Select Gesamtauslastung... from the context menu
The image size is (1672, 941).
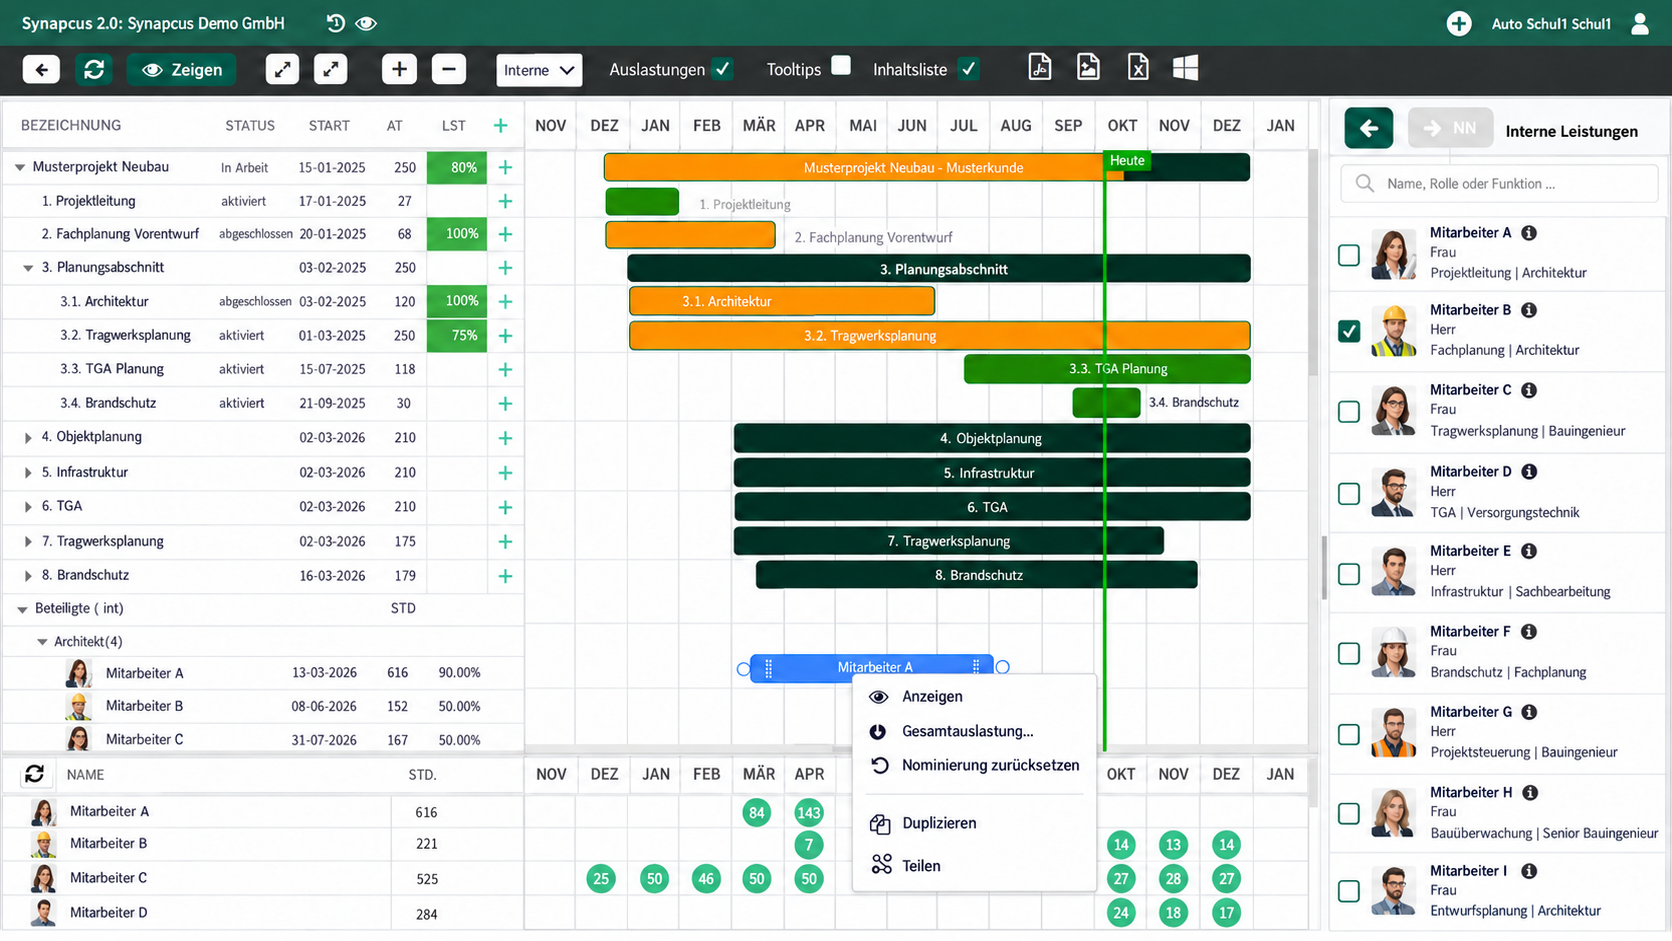click(967, 731)
